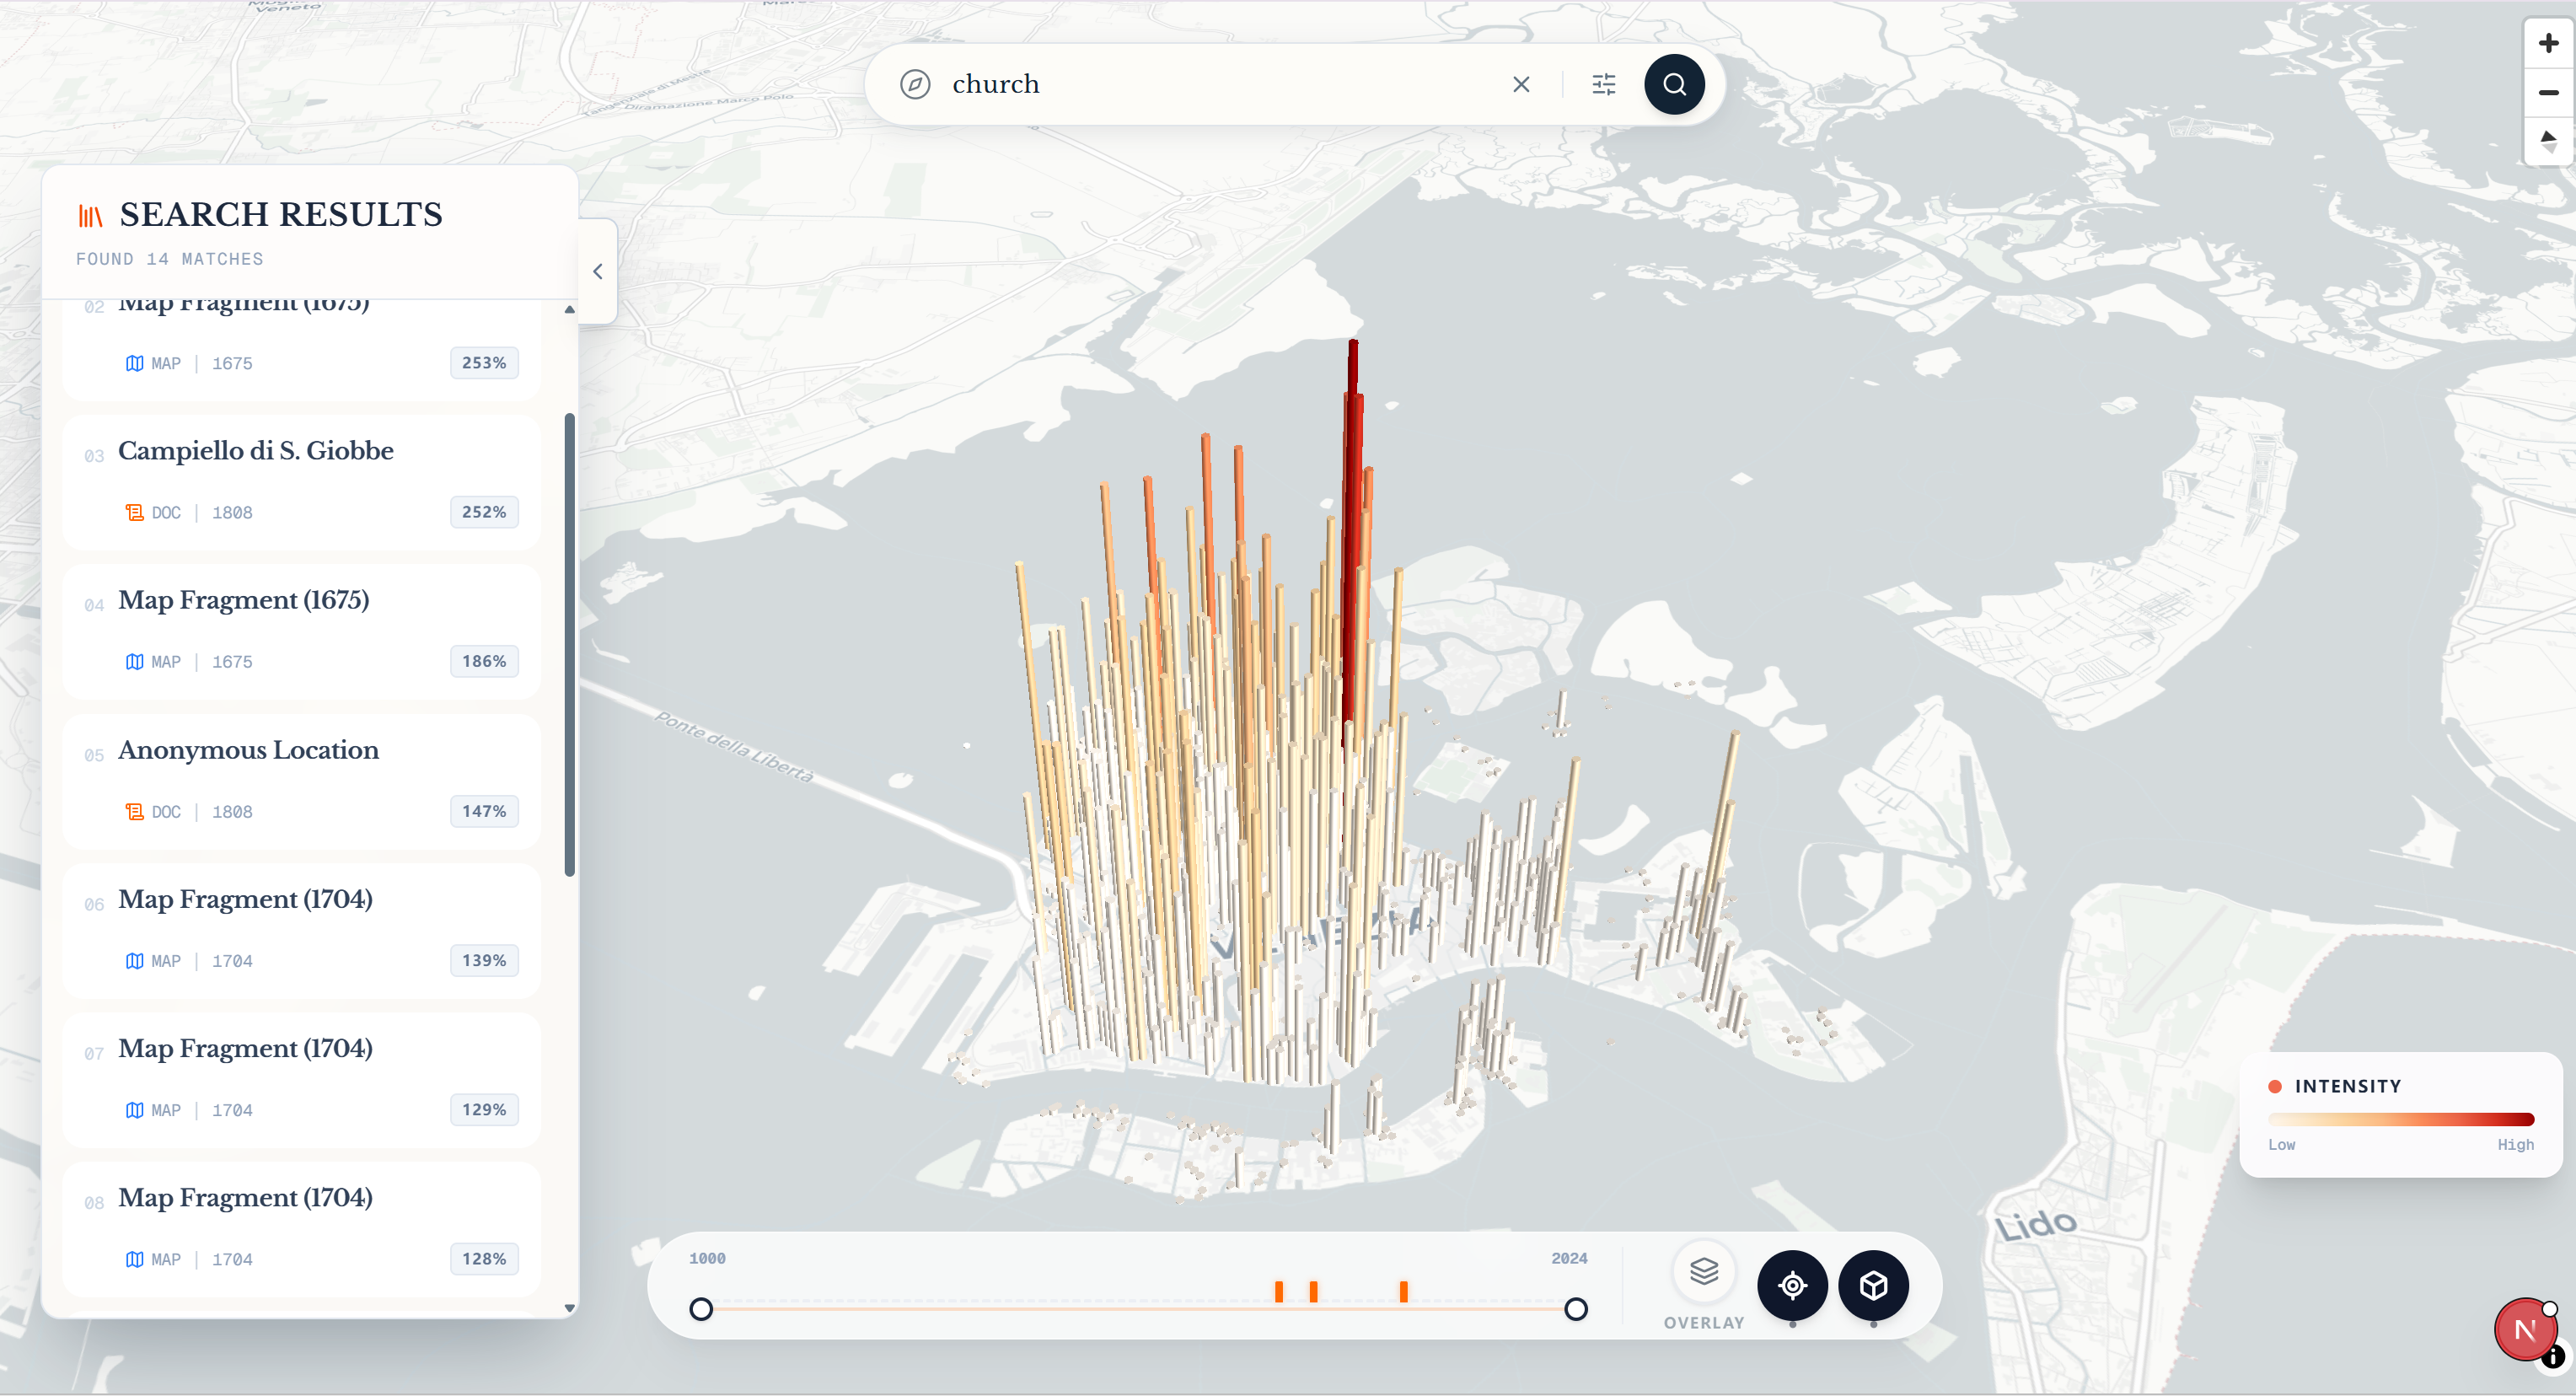Click the left timeline range handle
Viewport: 2576px width, 1396px height.
tap(701, 1308)
